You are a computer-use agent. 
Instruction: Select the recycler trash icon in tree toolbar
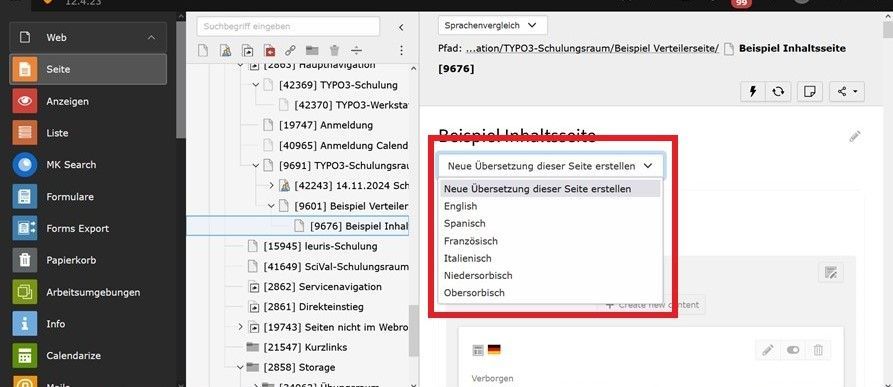[x=334, y=51]
